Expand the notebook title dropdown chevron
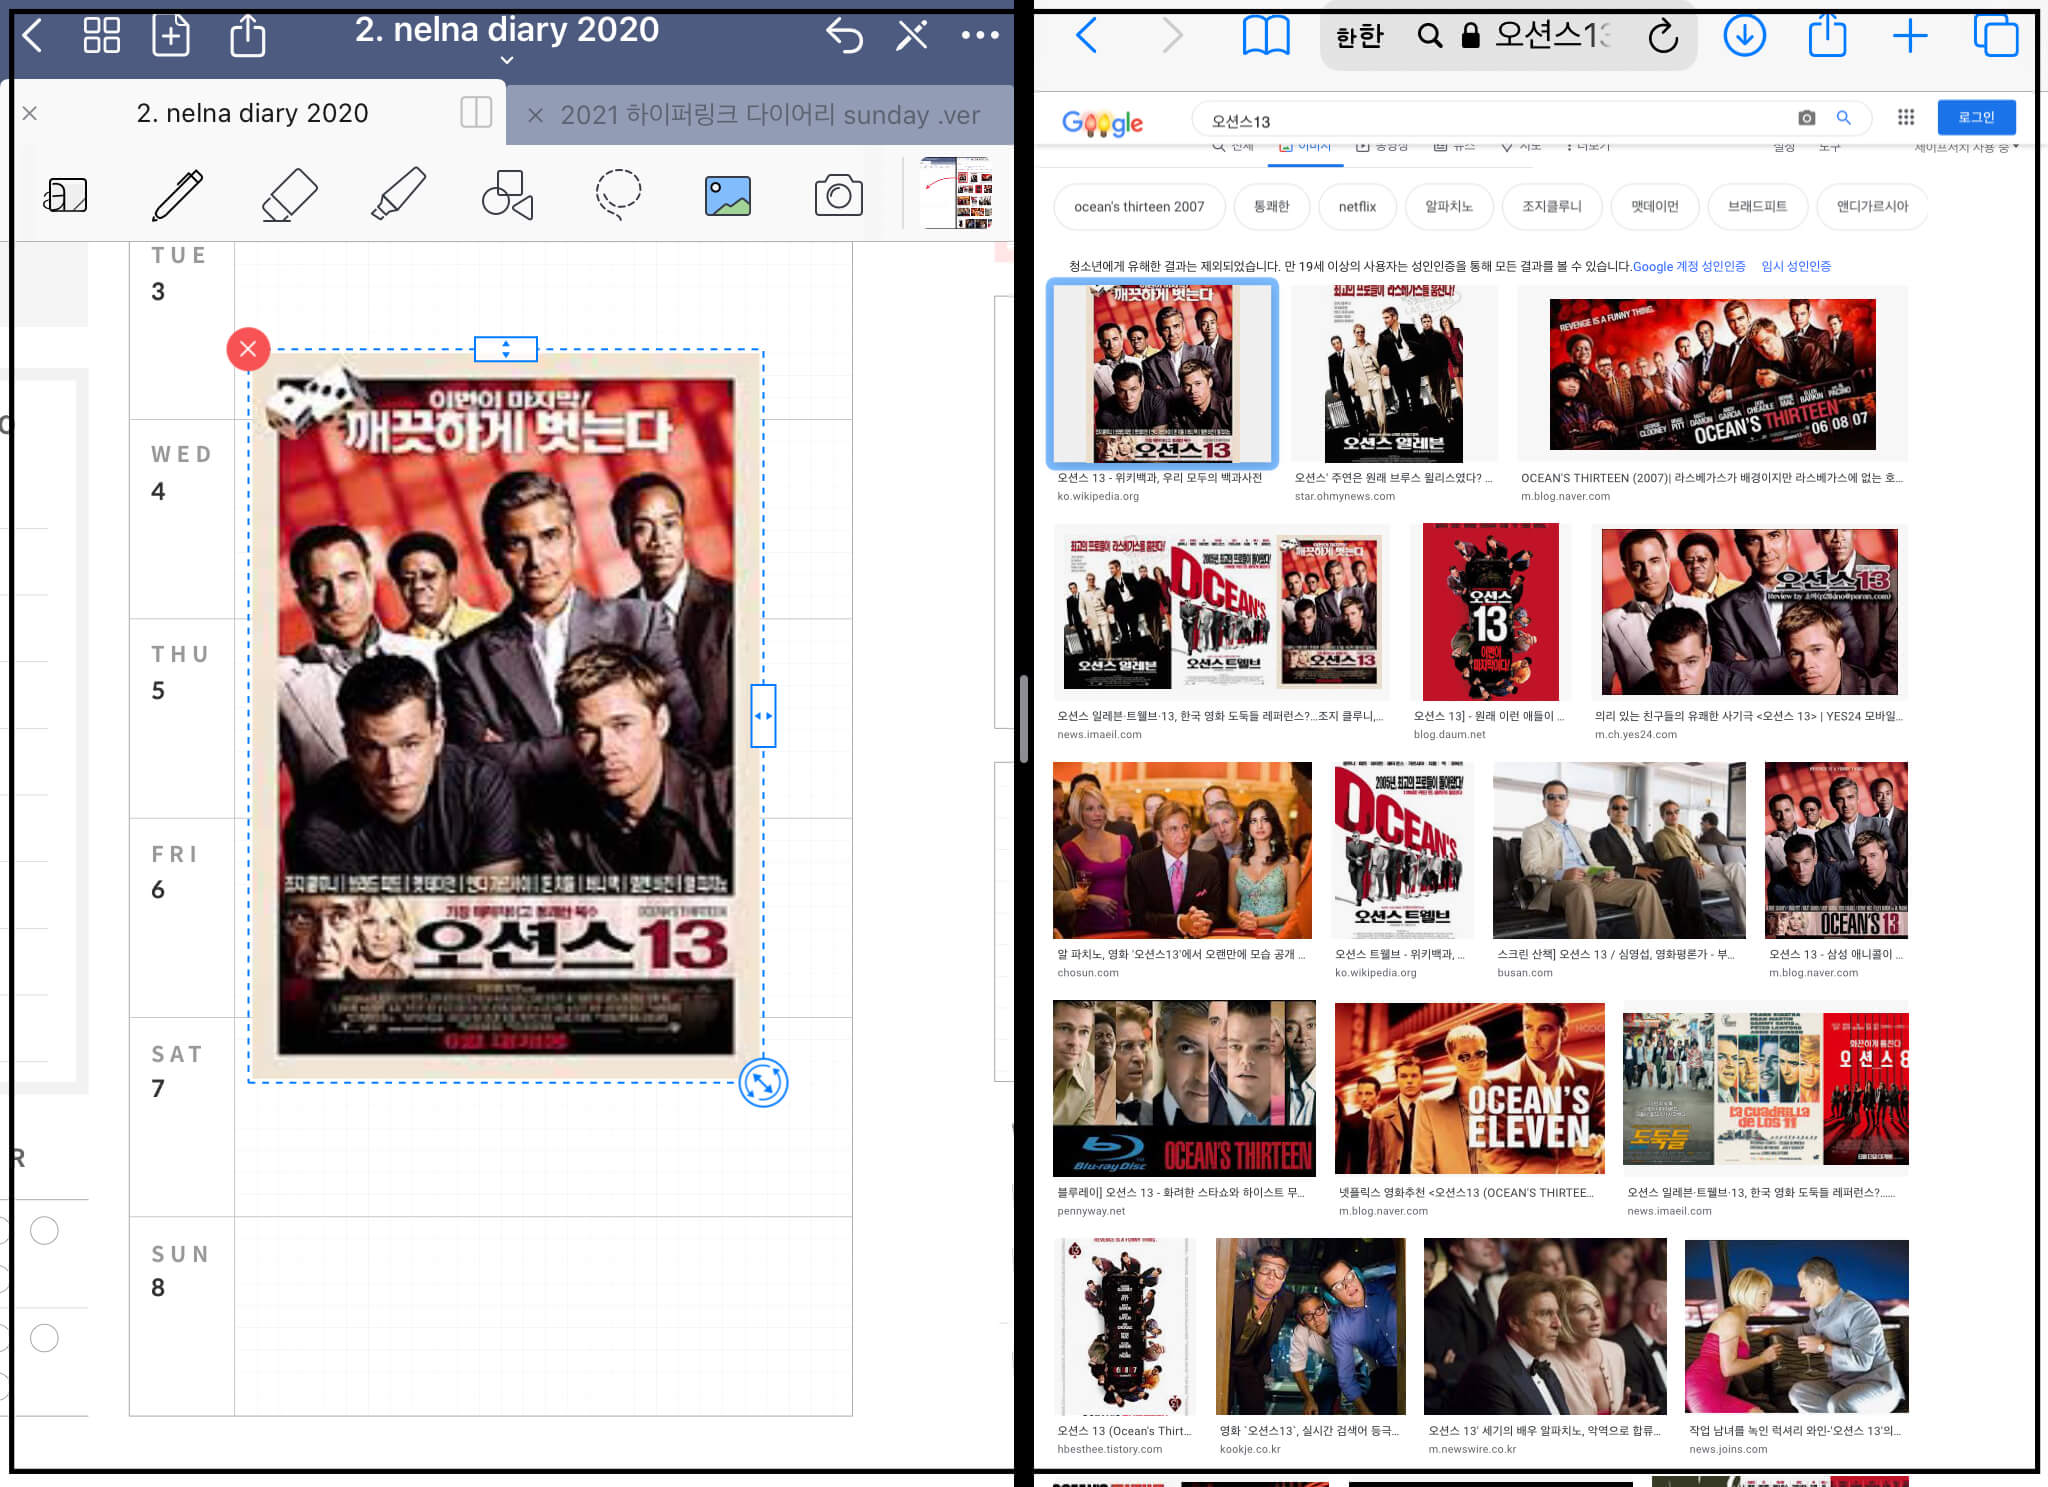This screenshot has height=1487, width=2048. (507, 60)
